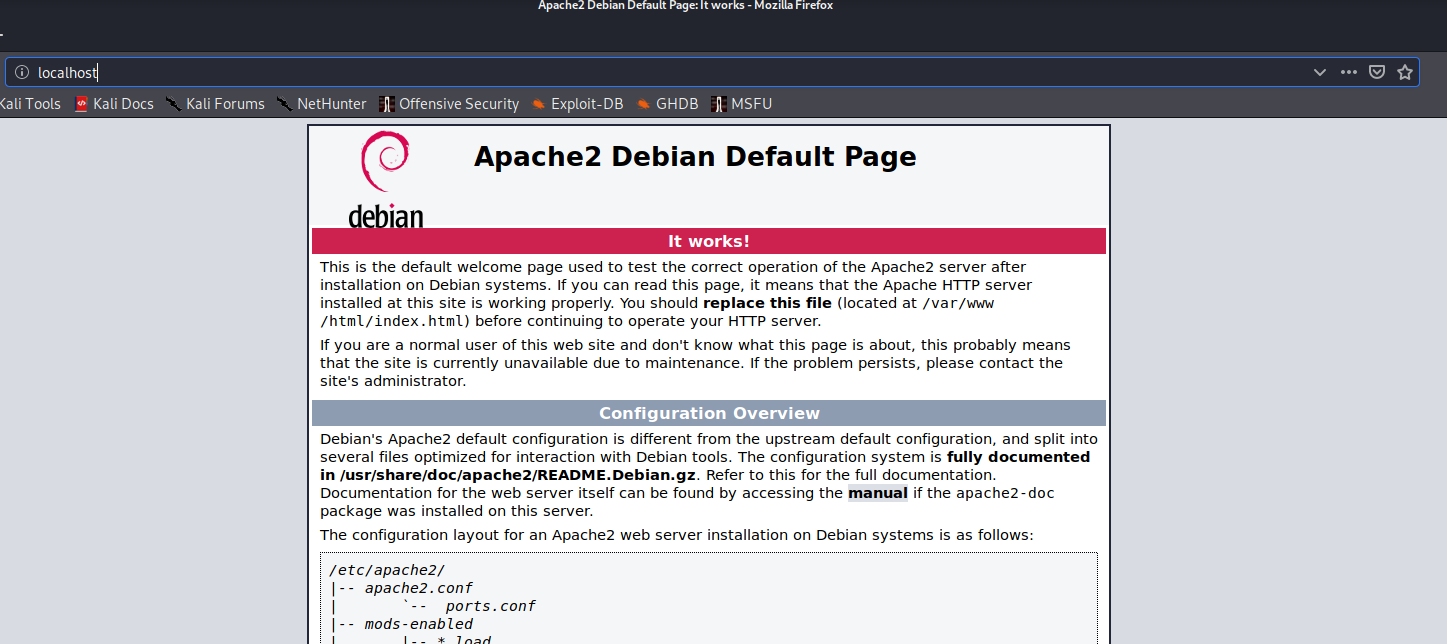Screen dimensions: 1447x644
Task: Click the Kali Forums dragon favicon
Action: (174, 104)
